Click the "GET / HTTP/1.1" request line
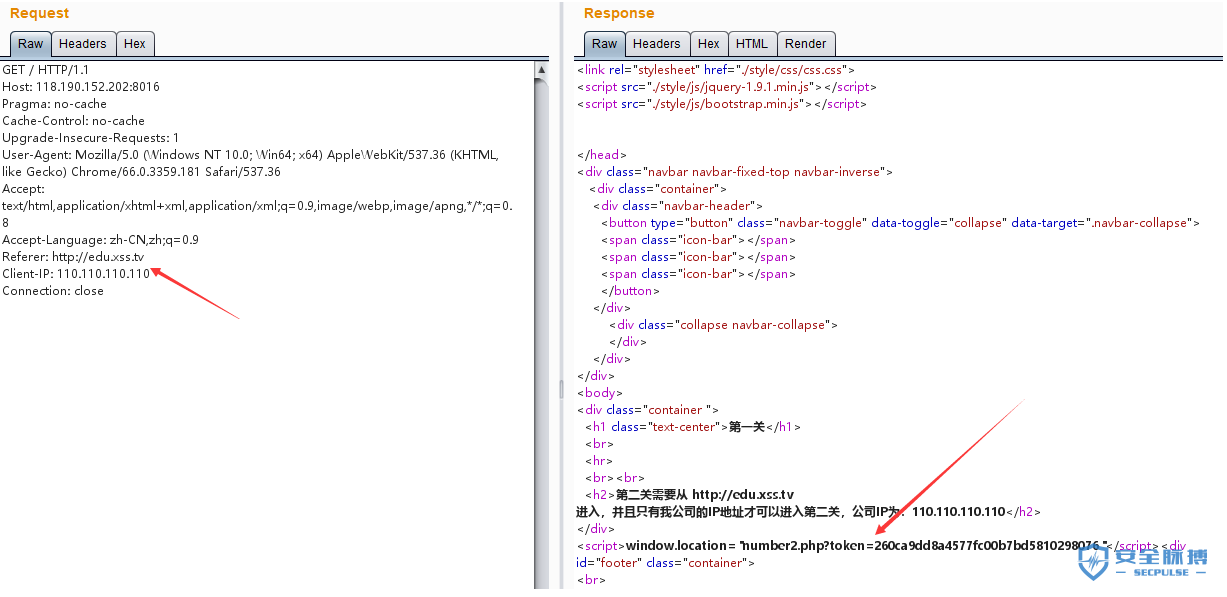 pos(46,70)
